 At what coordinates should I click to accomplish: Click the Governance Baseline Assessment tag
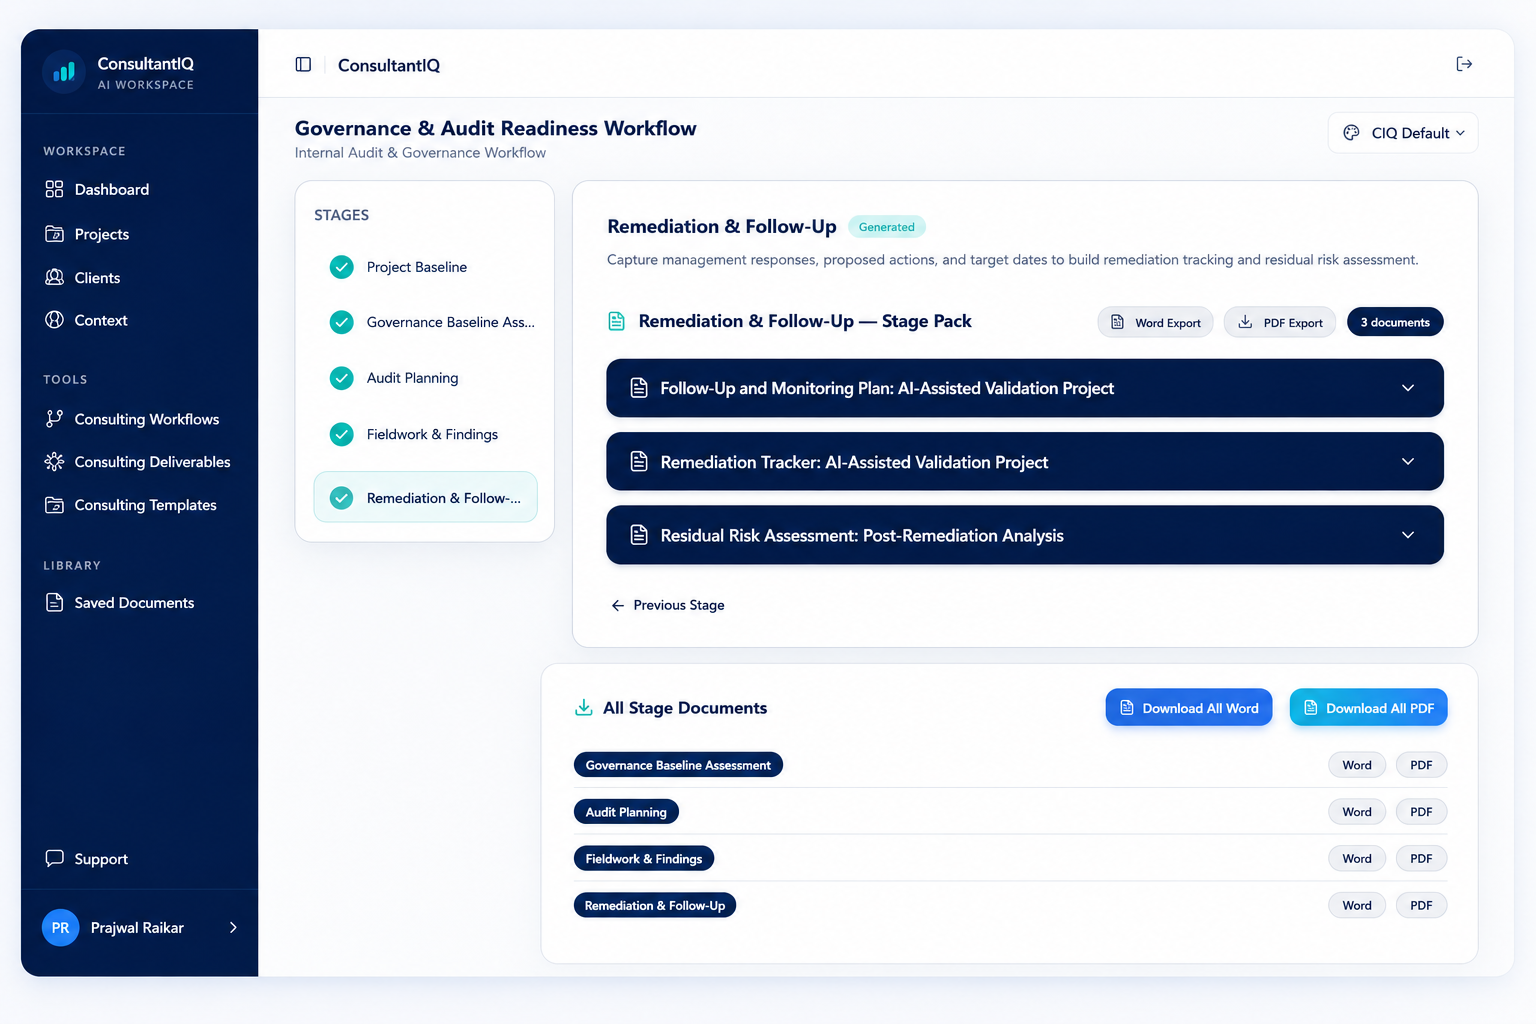point(678,765)
